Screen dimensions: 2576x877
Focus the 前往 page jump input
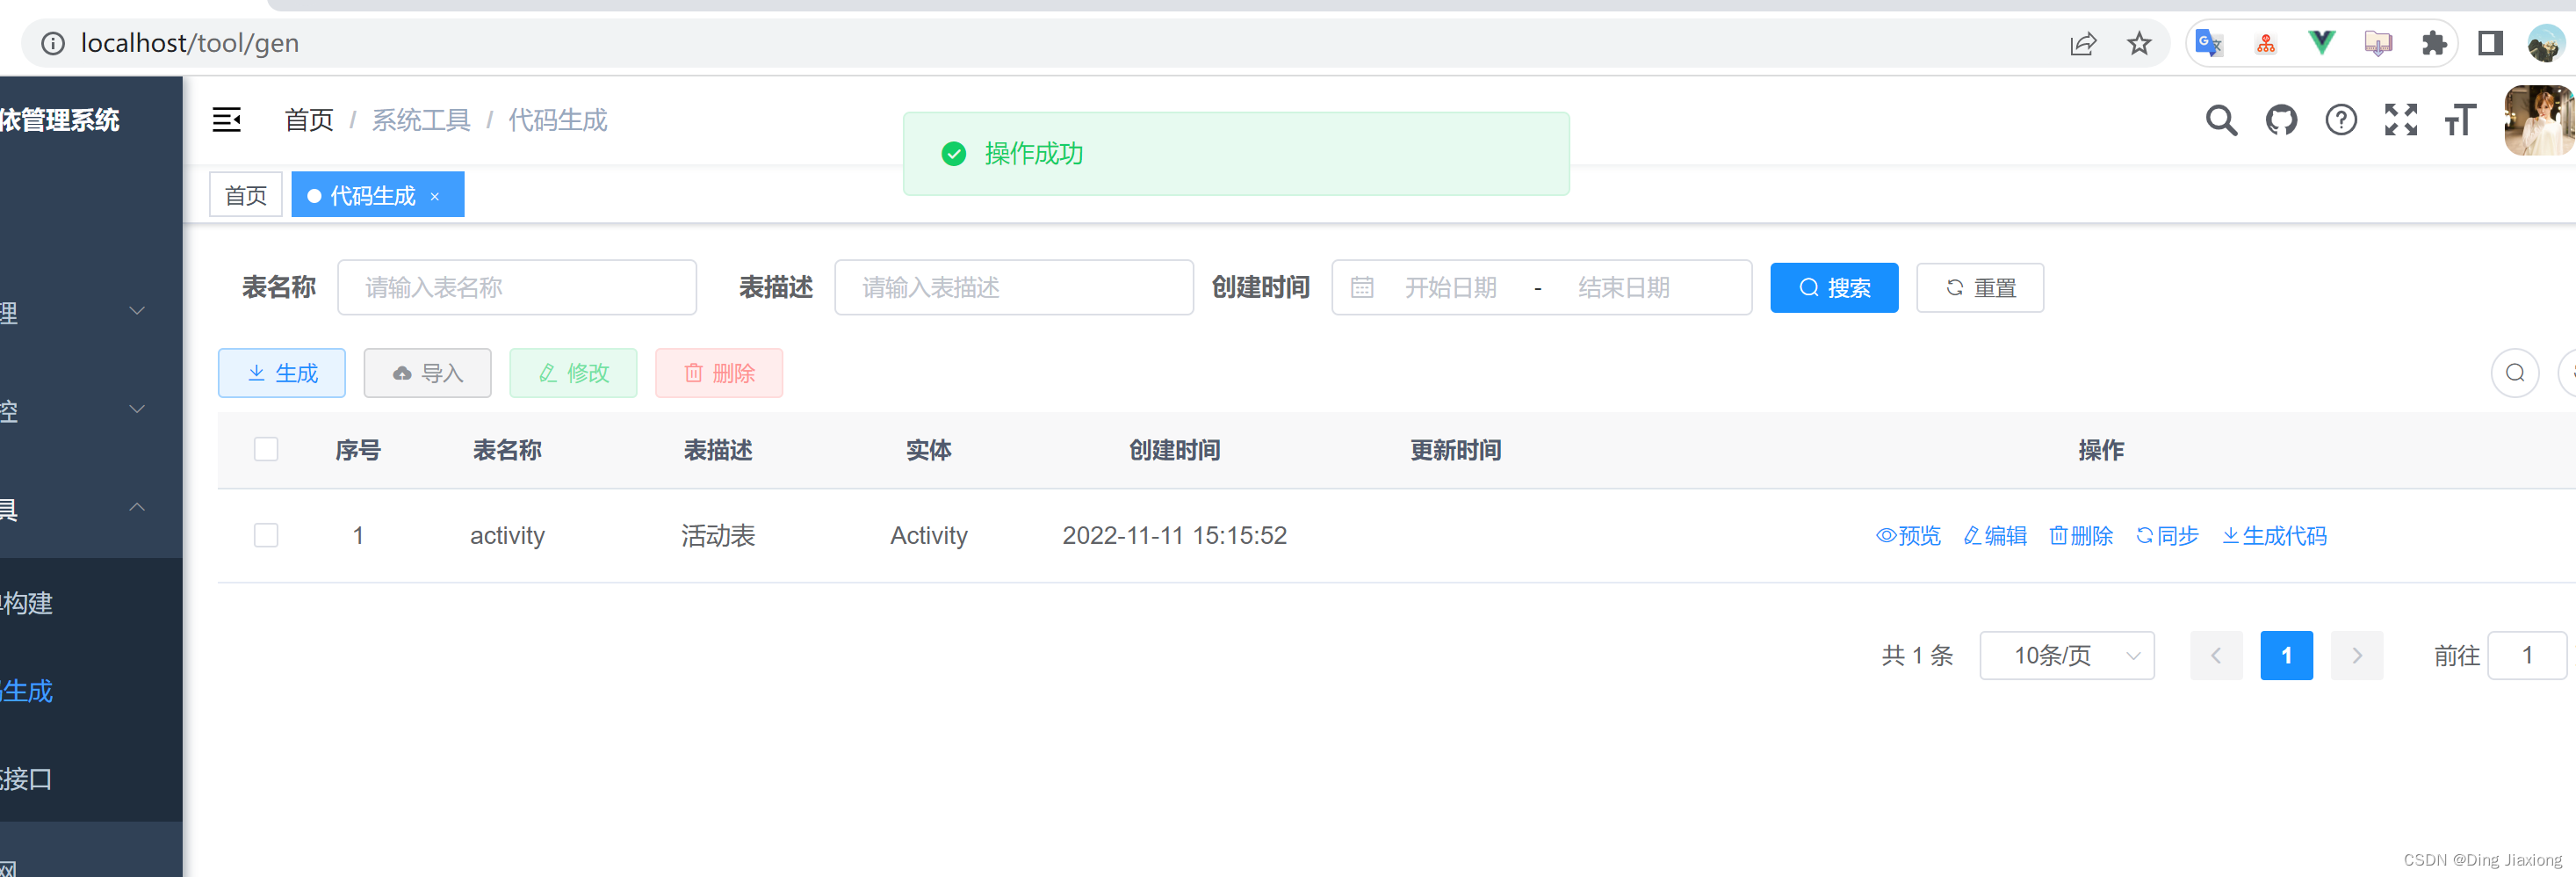pyautogui.click(x=2527, y=655)
